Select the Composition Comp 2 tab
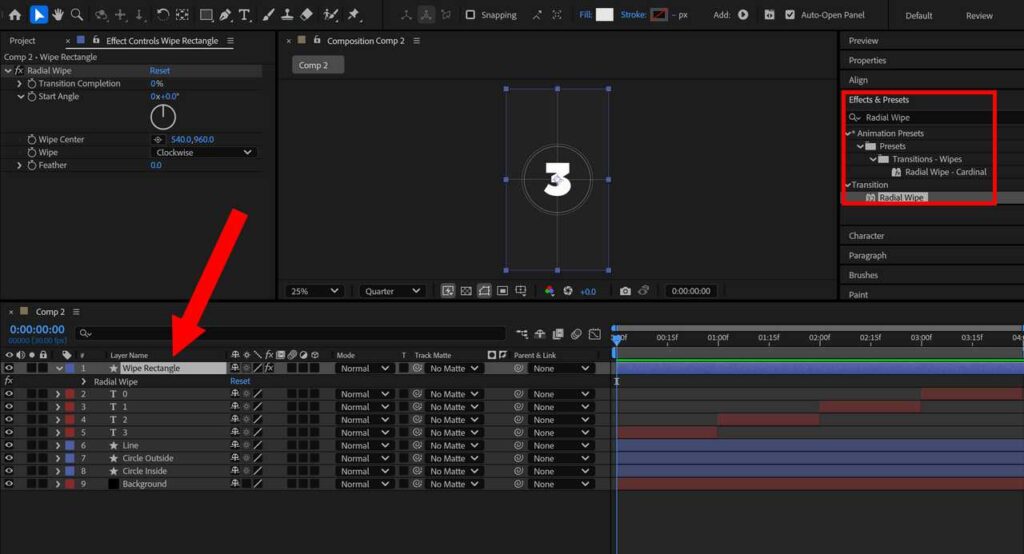The width and height of the screenshot is (1024, 554). coord(366,41)
